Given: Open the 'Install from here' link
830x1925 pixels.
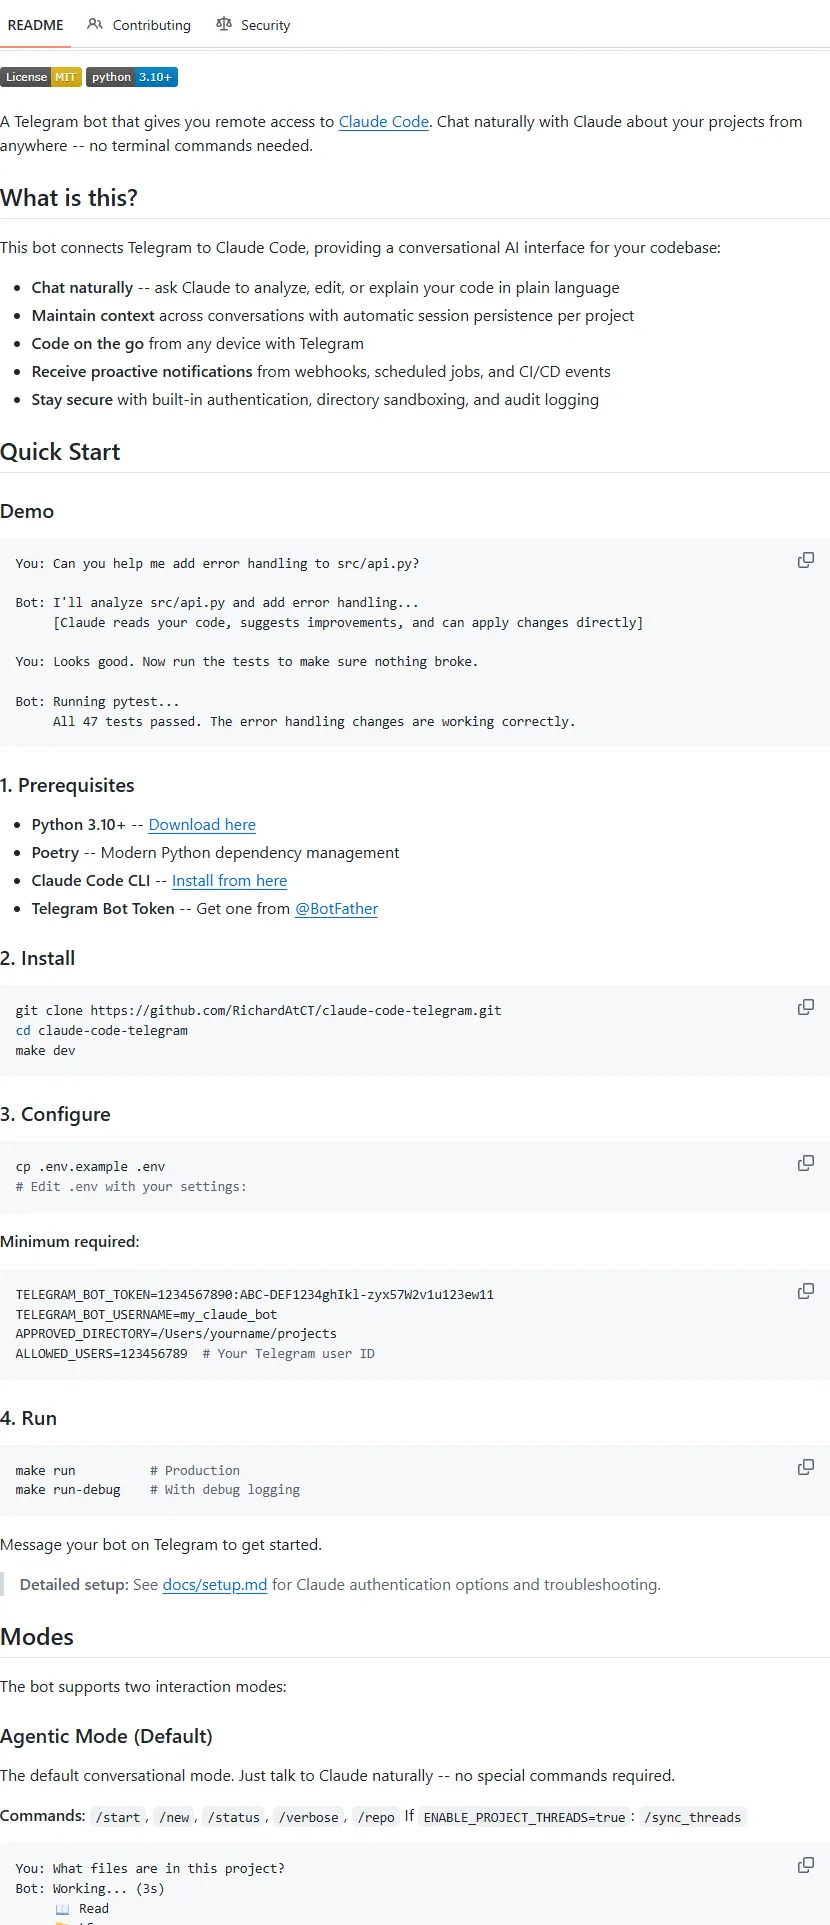Looking at the screenshot, I should 229,881.
